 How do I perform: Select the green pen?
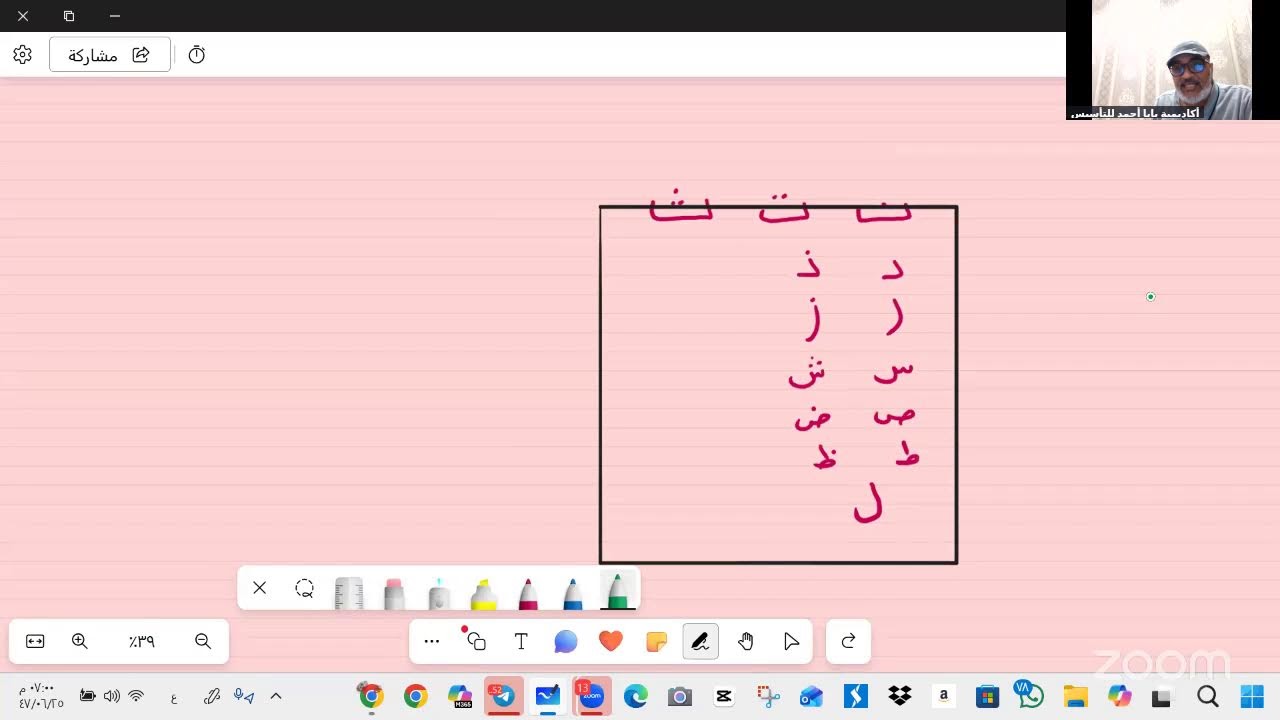click(618, 590)
